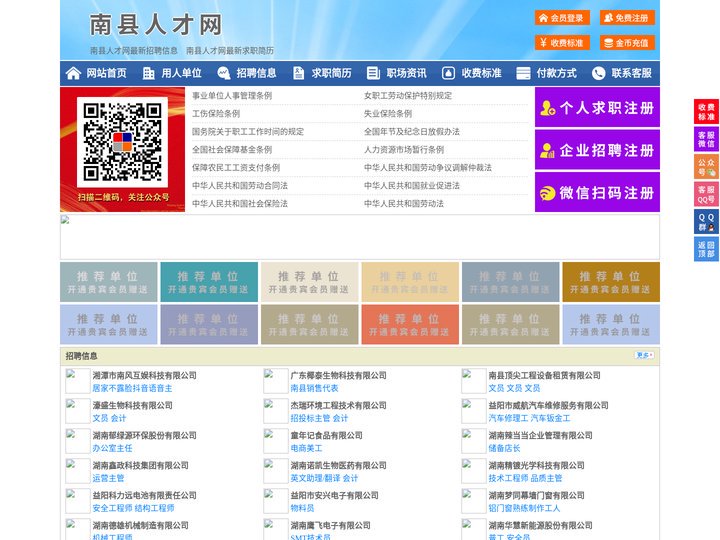Click the phone icon beside 联系客服
Screen dimensions: 720x540
598,73
